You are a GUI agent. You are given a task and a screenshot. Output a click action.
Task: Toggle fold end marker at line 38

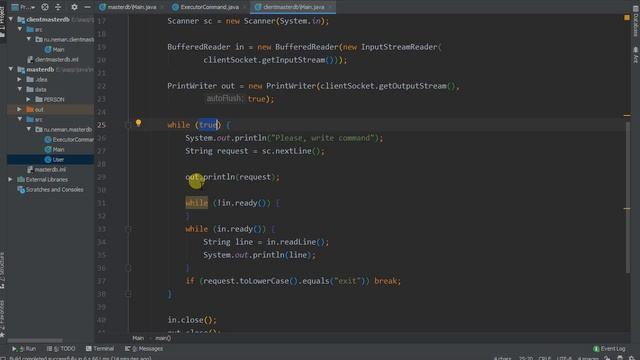click(x=128, y=294)
